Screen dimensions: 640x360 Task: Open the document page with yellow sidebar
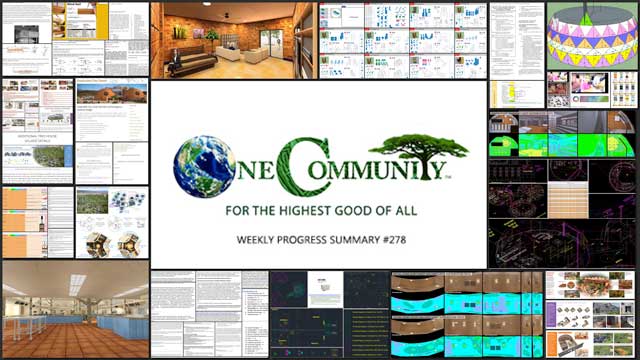click(80, 21)
